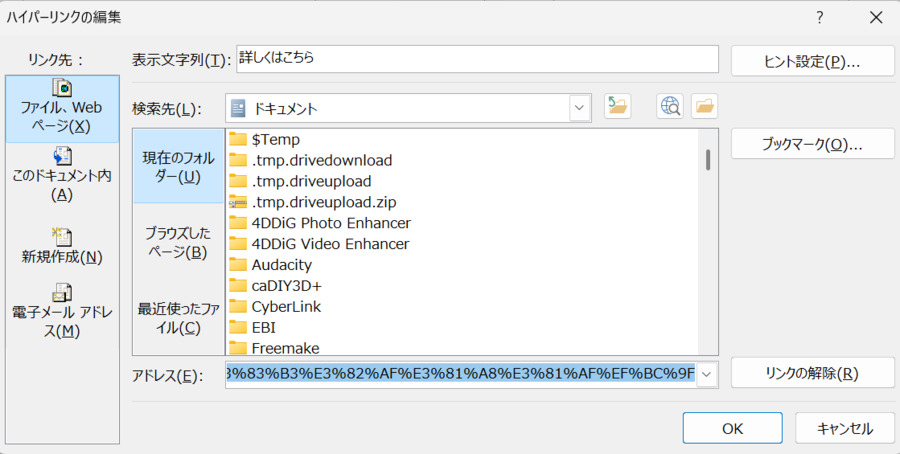Switch to 最近使ったファイル view
Screen dimensions: 900x454
179,318
